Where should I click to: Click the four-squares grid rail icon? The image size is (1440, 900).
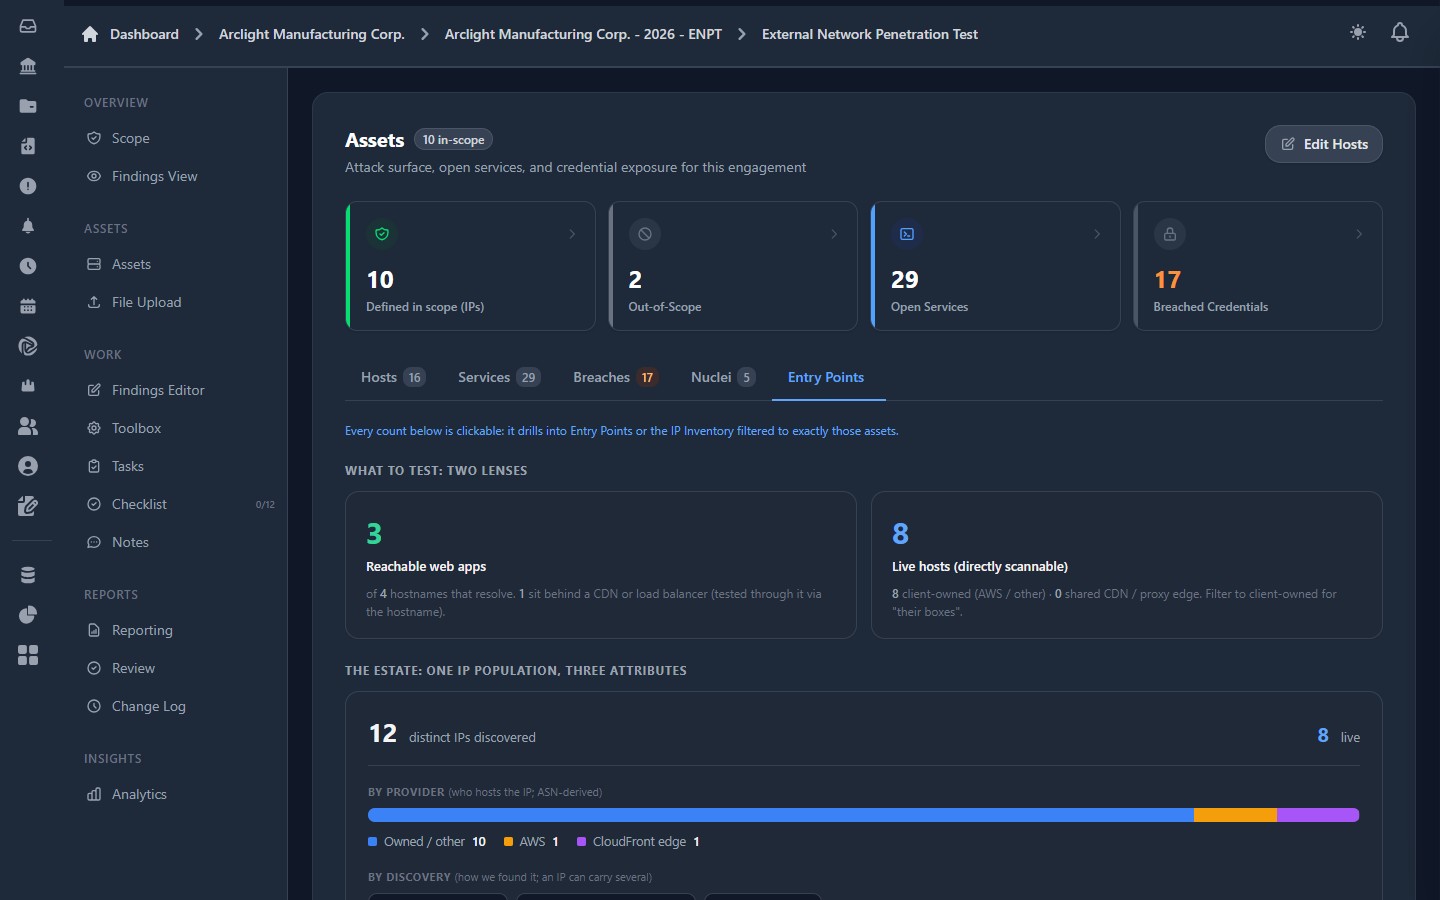(28, 655)
